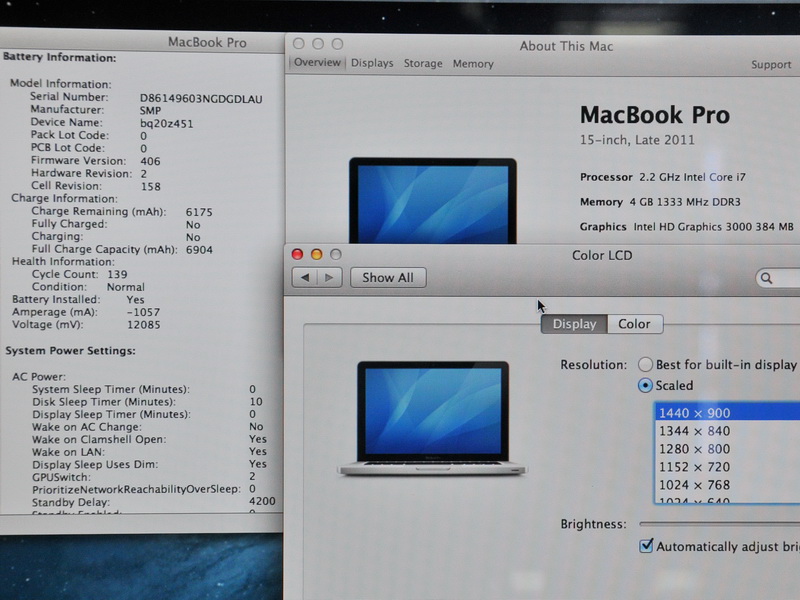Viewport: 800px width, 600px height.
Task: Click the search field in Color LCD toolbar
Action: click(x=778, y=278)
